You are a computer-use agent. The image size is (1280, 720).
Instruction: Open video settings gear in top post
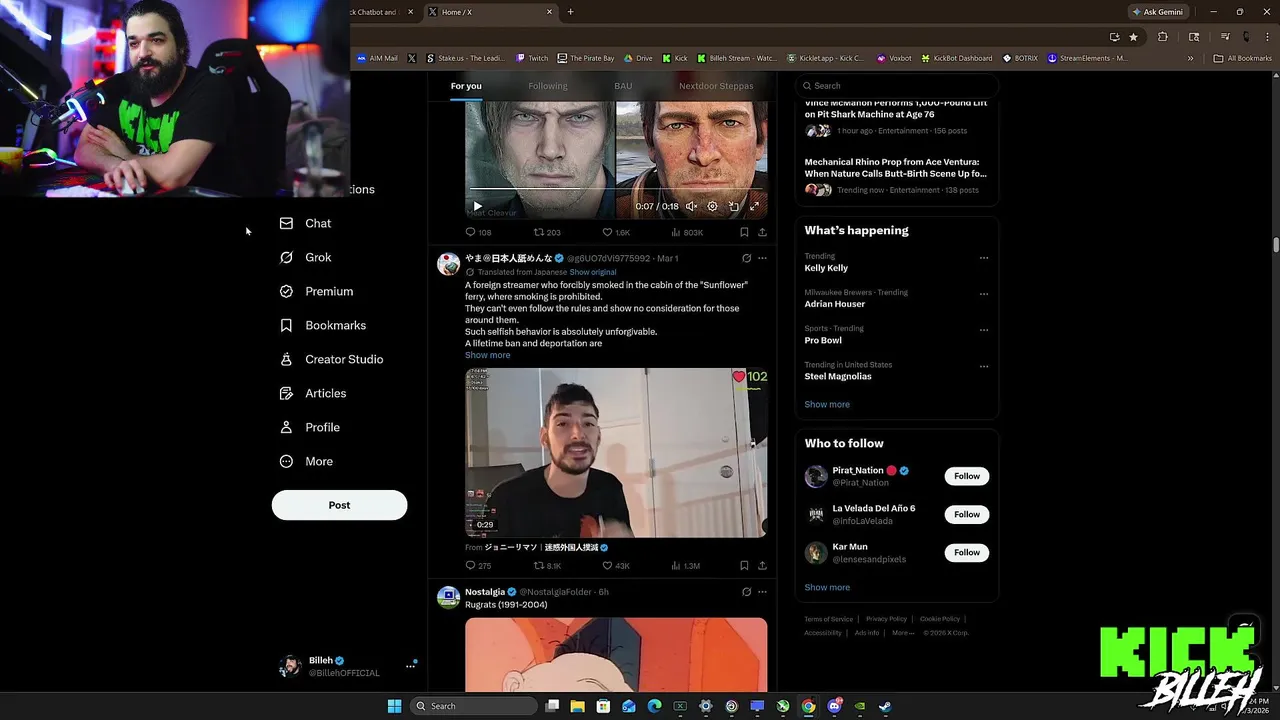(x=712, y=206)
